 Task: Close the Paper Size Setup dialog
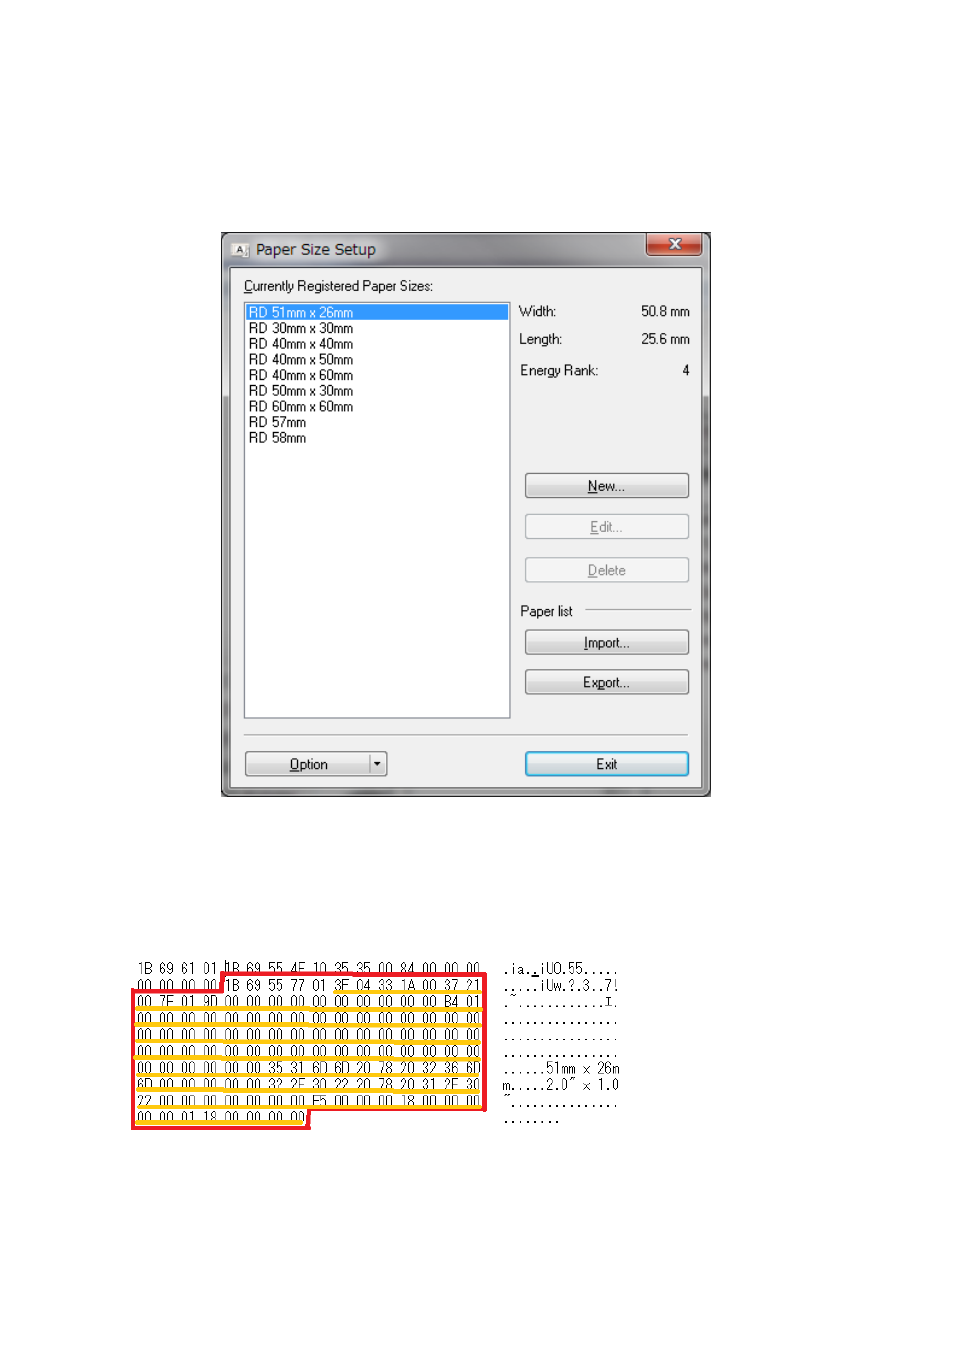675,244
